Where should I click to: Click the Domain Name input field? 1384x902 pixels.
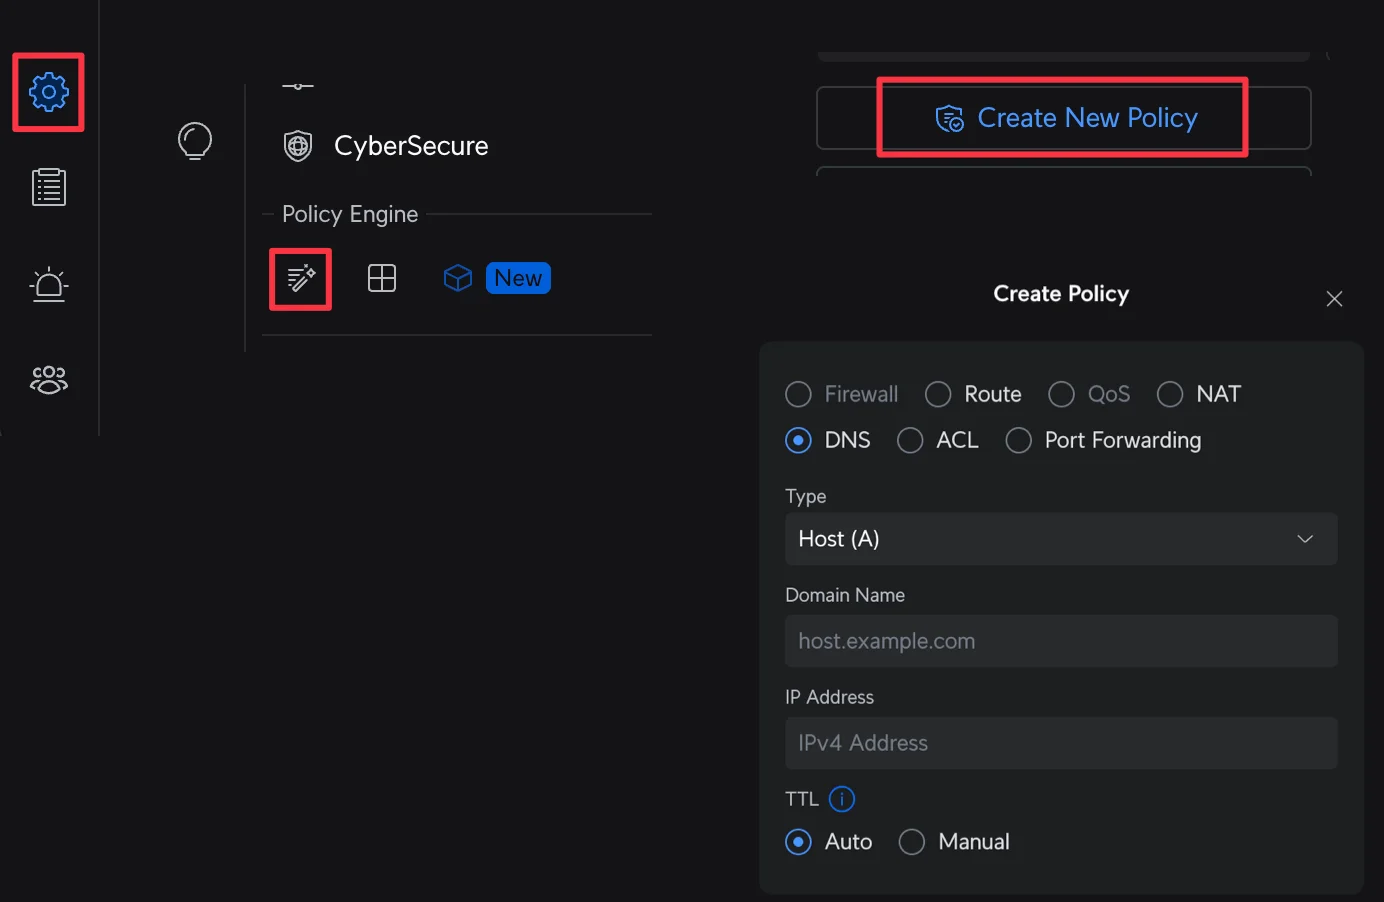[x=1061, y=641]
